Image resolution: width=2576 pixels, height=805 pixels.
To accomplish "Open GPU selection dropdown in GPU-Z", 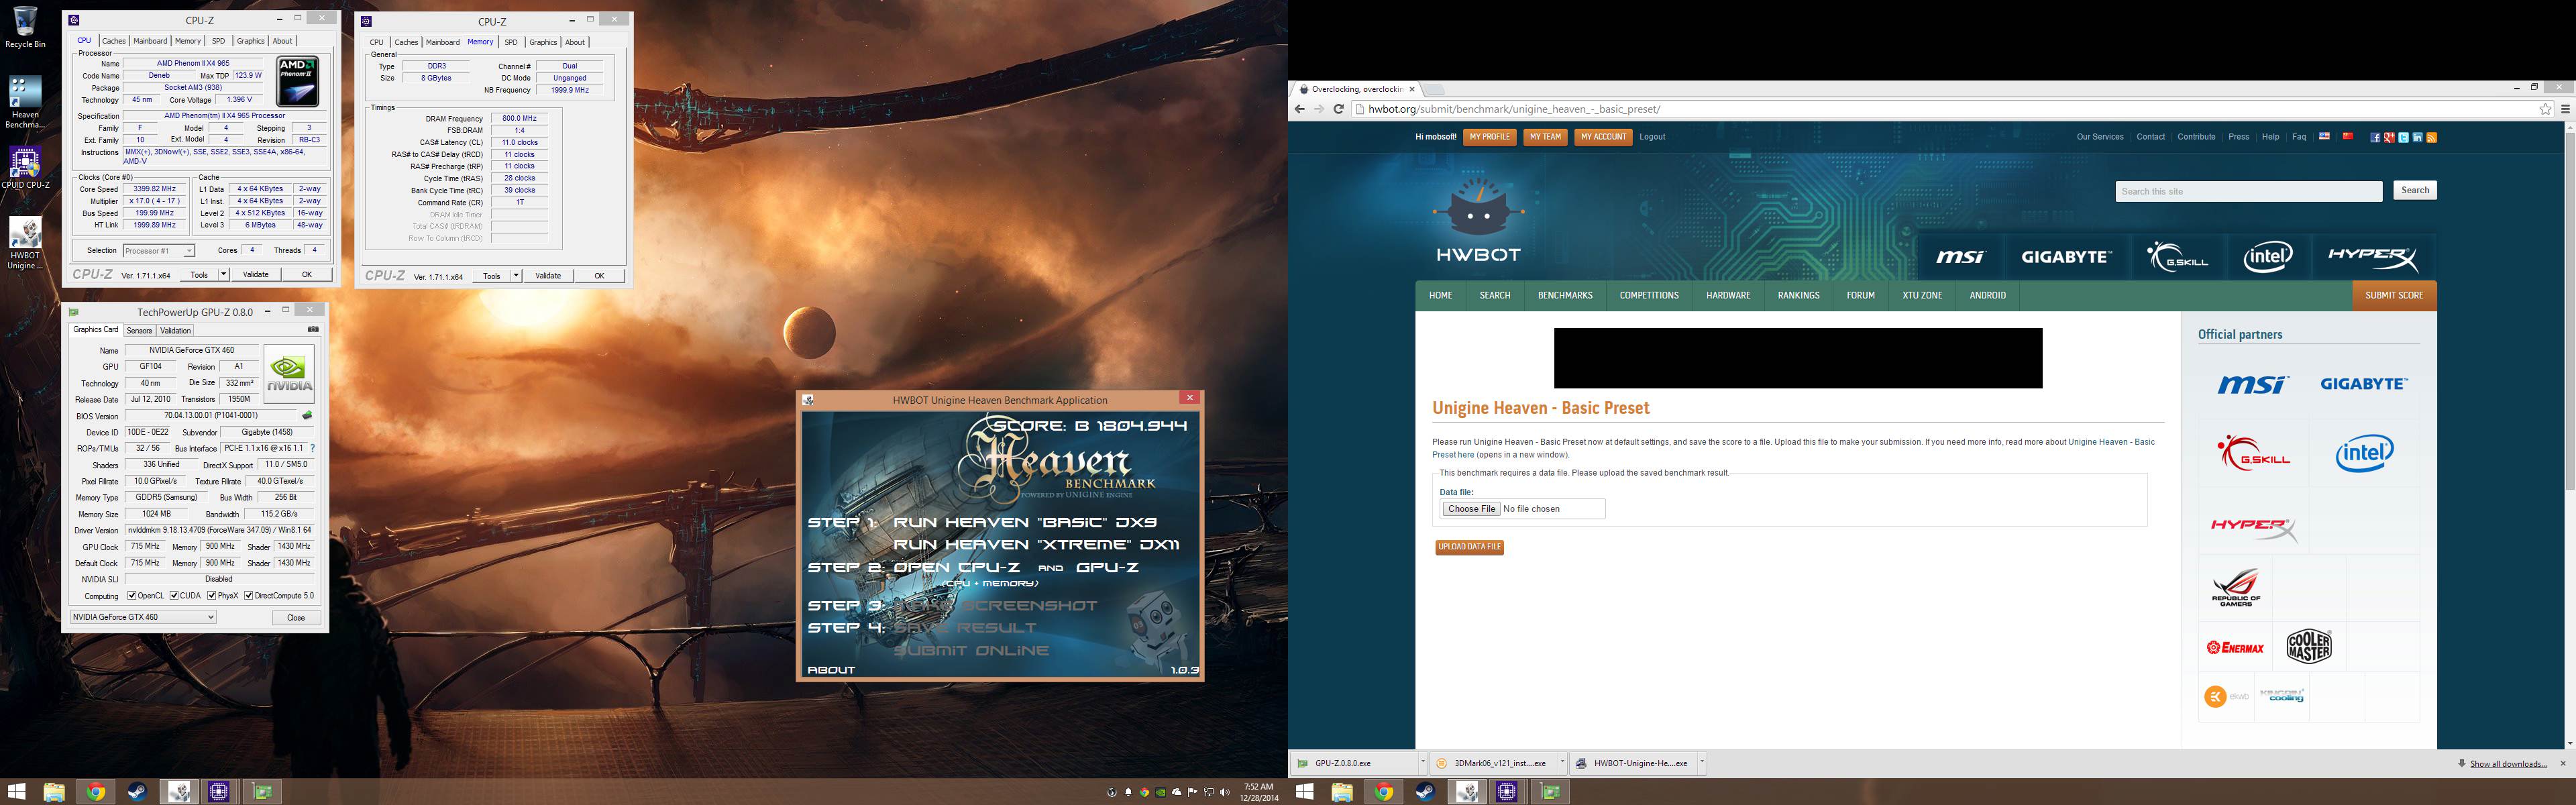I will [x=143, y=617].
